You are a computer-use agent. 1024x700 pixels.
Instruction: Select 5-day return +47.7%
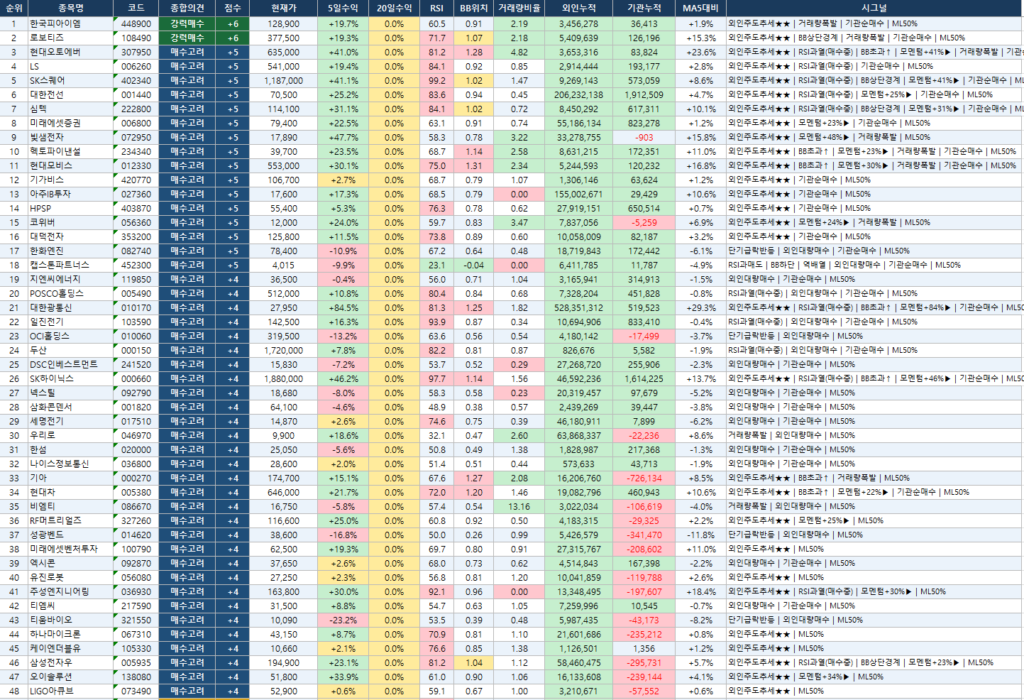[343, 137]
